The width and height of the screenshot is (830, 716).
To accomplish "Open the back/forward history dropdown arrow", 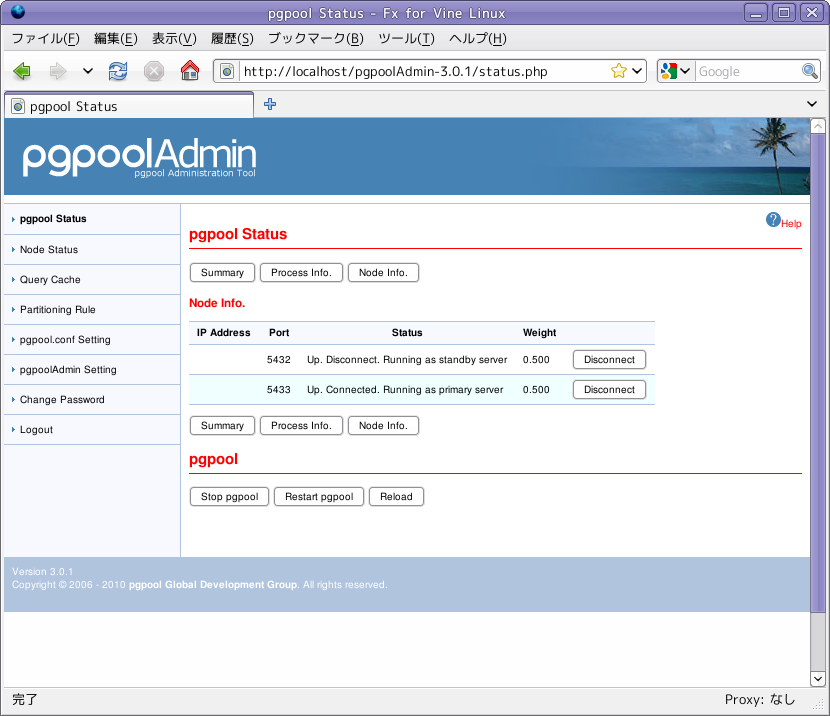I will (x=88, y=71).
